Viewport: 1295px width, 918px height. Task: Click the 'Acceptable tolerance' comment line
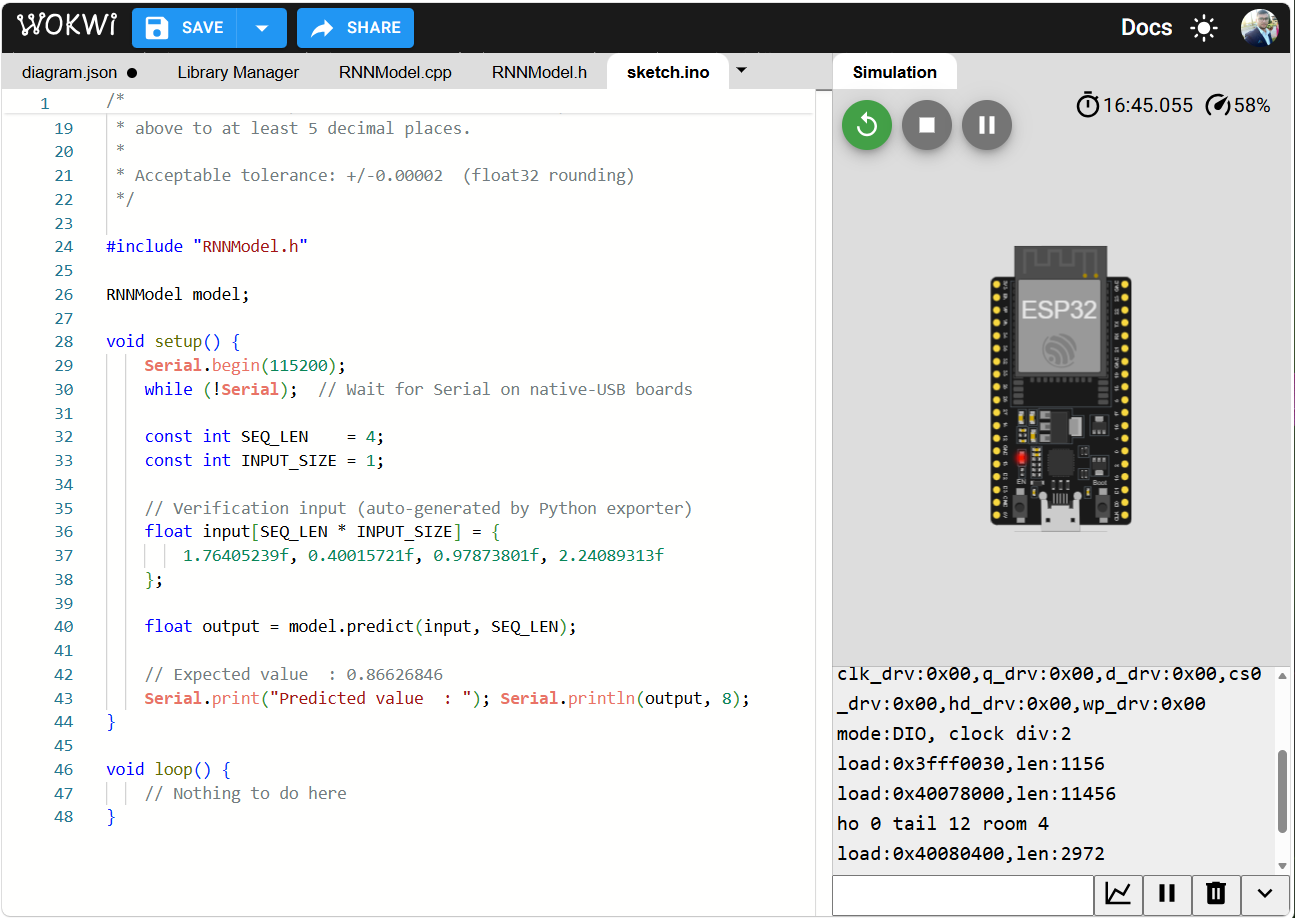[x=375, y=176]
